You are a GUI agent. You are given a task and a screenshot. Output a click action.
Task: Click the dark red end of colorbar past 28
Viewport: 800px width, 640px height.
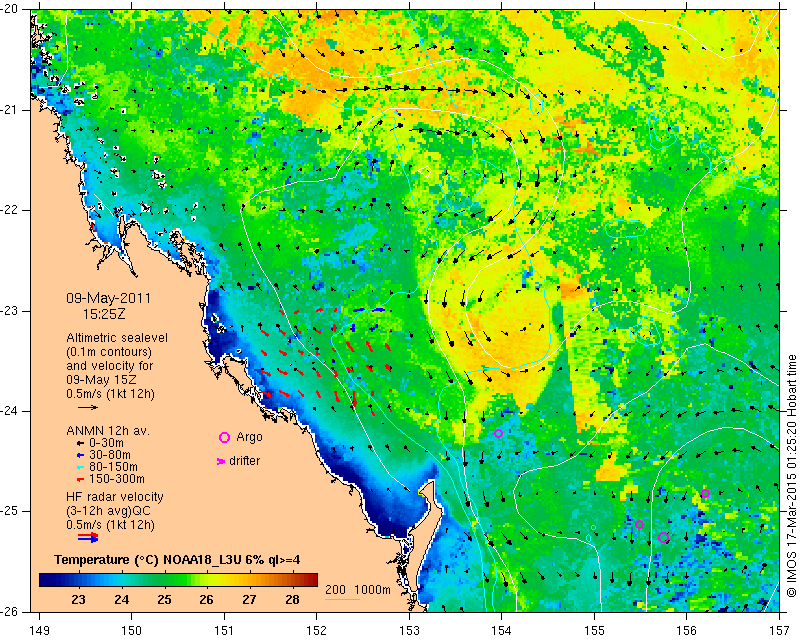click(310, 580)
